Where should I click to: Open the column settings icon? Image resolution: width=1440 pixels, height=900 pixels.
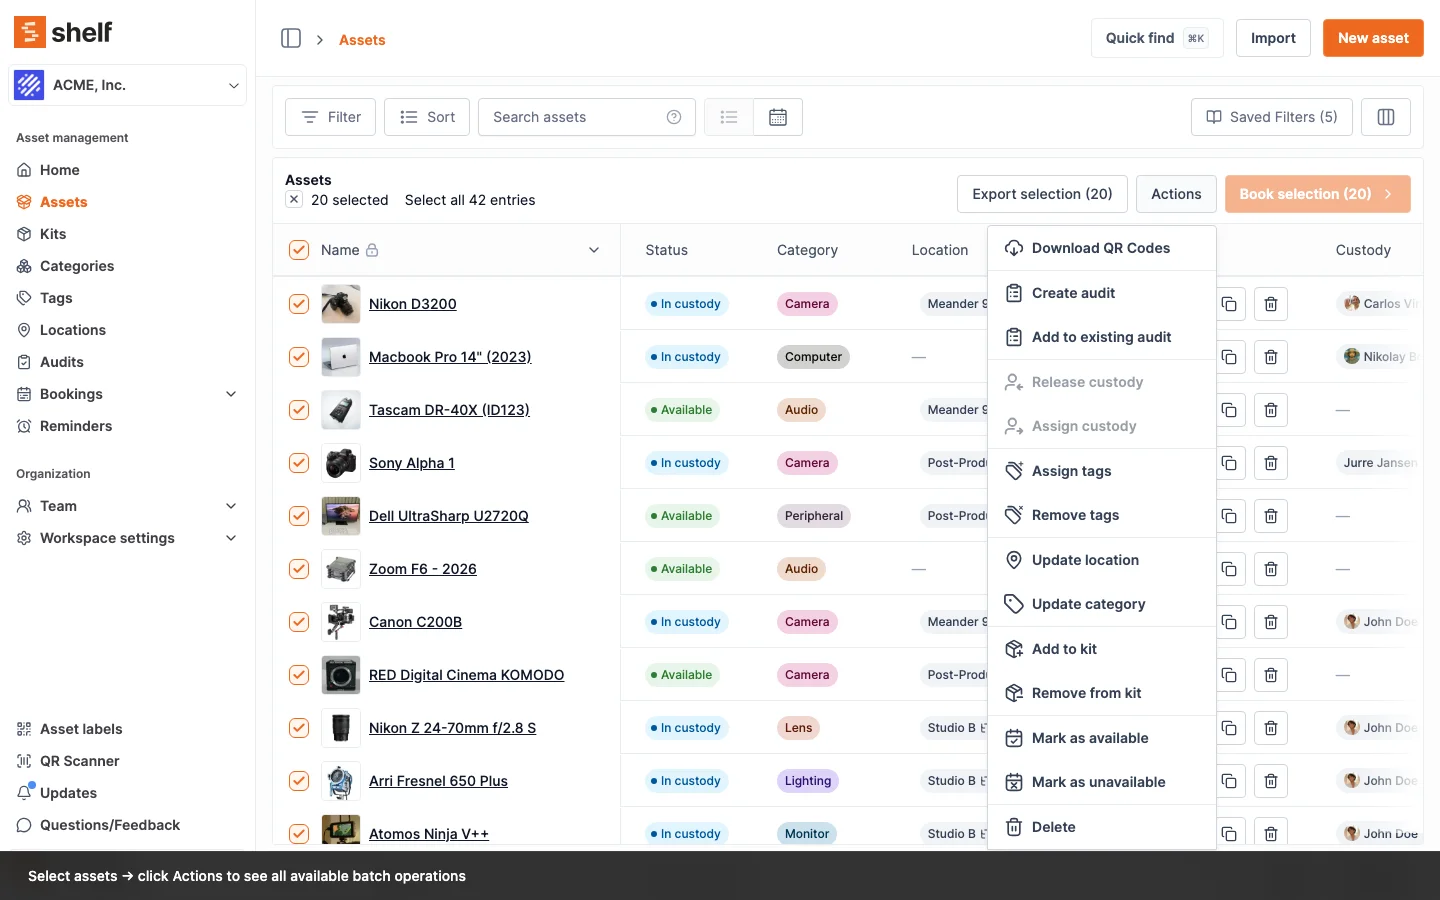[x=1385, y=117]
